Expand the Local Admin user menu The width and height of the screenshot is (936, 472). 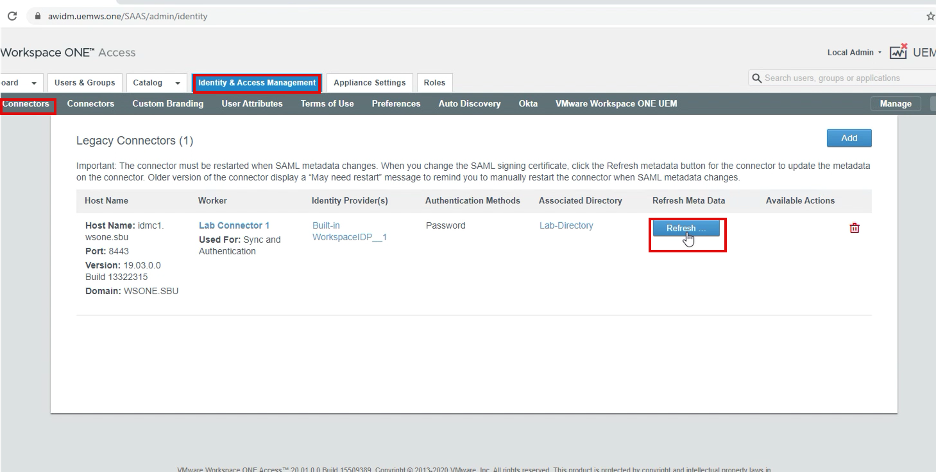pyautogui.click(x=854, y=52)
